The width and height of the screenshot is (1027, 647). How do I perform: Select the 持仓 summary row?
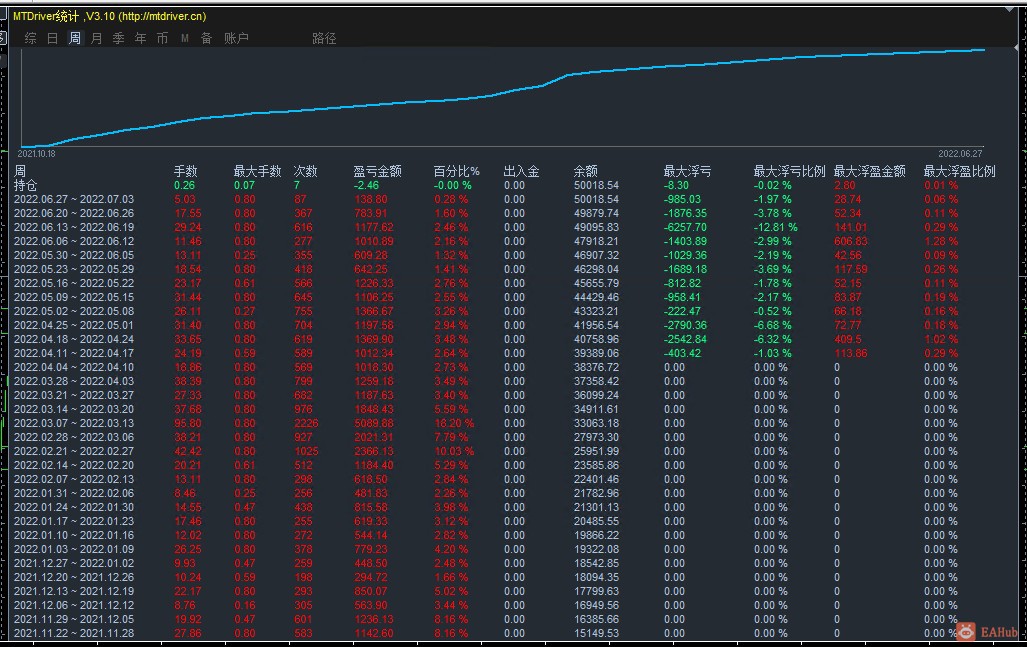[x=26, y=185]
